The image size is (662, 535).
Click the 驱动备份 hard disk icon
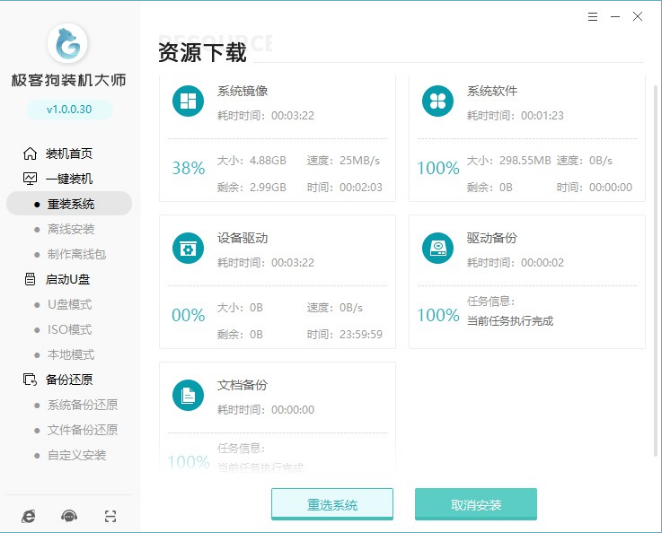tap(437, 248)
